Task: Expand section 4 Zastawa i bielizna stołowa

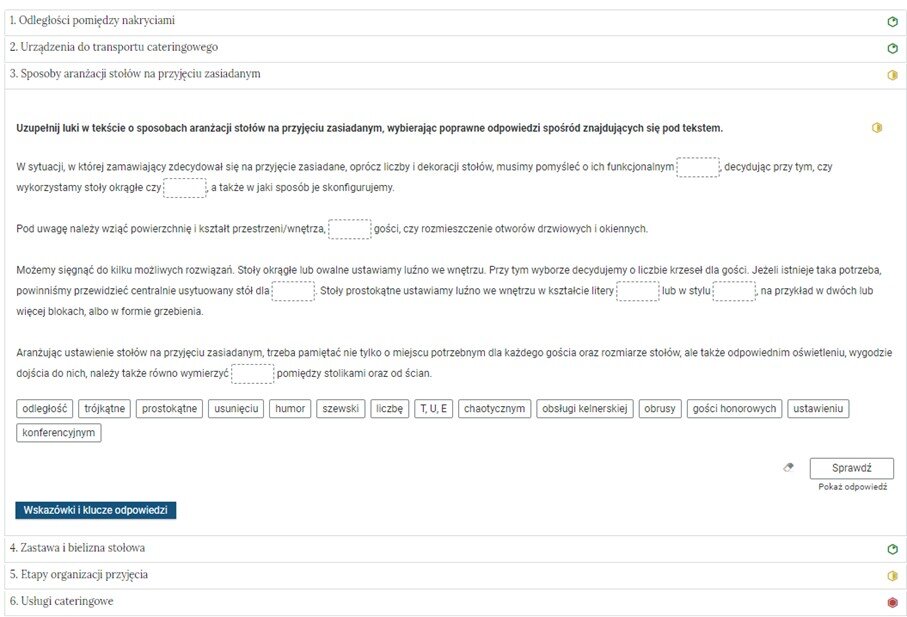Action: 77,548
